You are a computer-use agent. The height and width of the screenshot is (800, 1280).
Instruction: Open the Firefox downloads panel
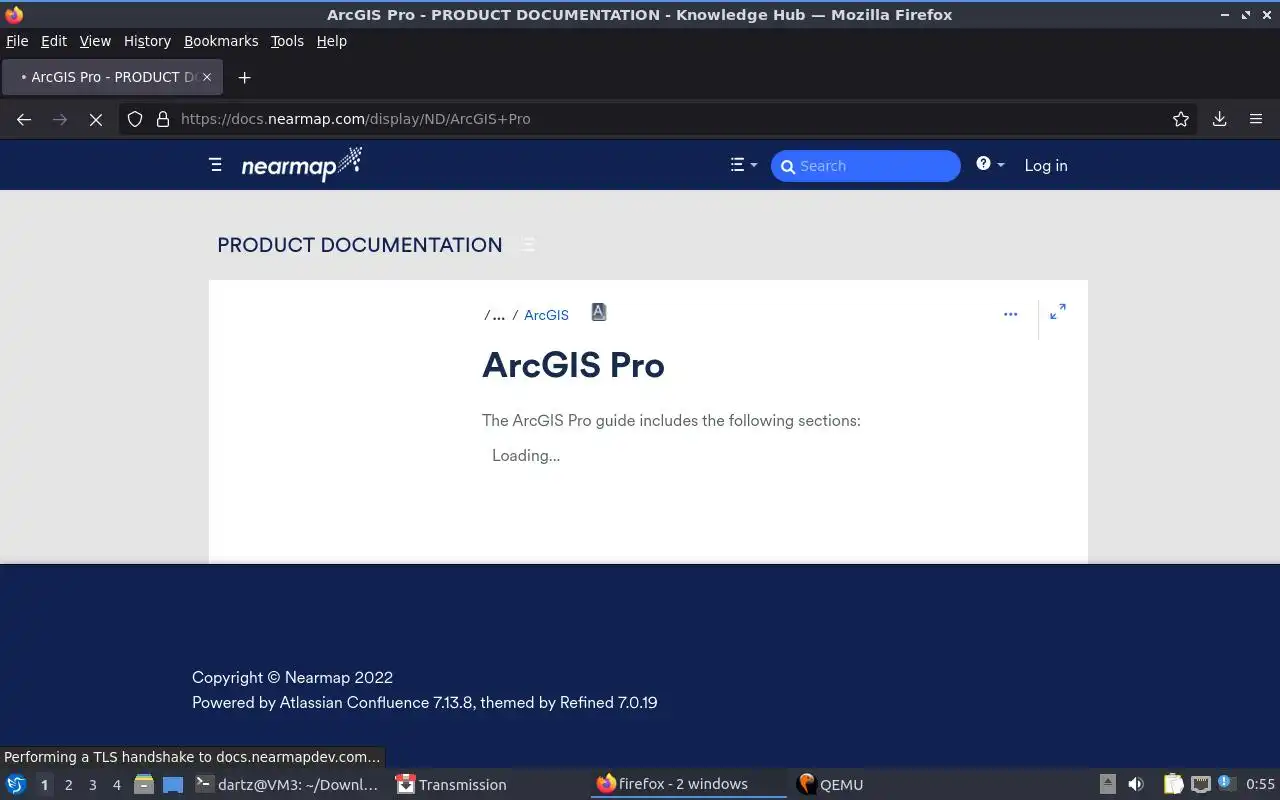(x=1220, y=119)
